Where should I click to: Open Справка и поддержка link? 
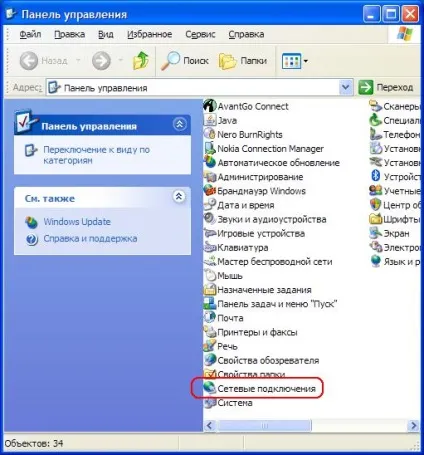point(90,239)
